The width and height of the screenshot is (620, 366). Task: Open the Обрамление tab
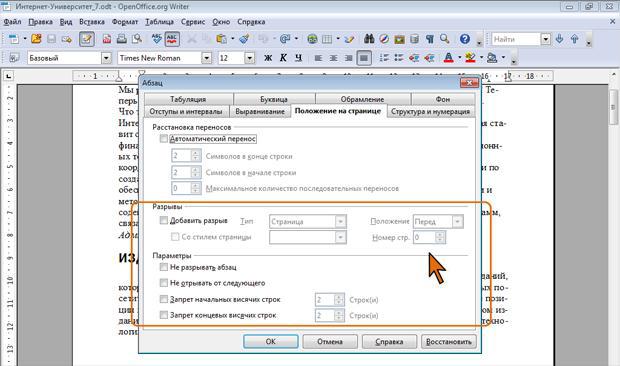(362, 99)
